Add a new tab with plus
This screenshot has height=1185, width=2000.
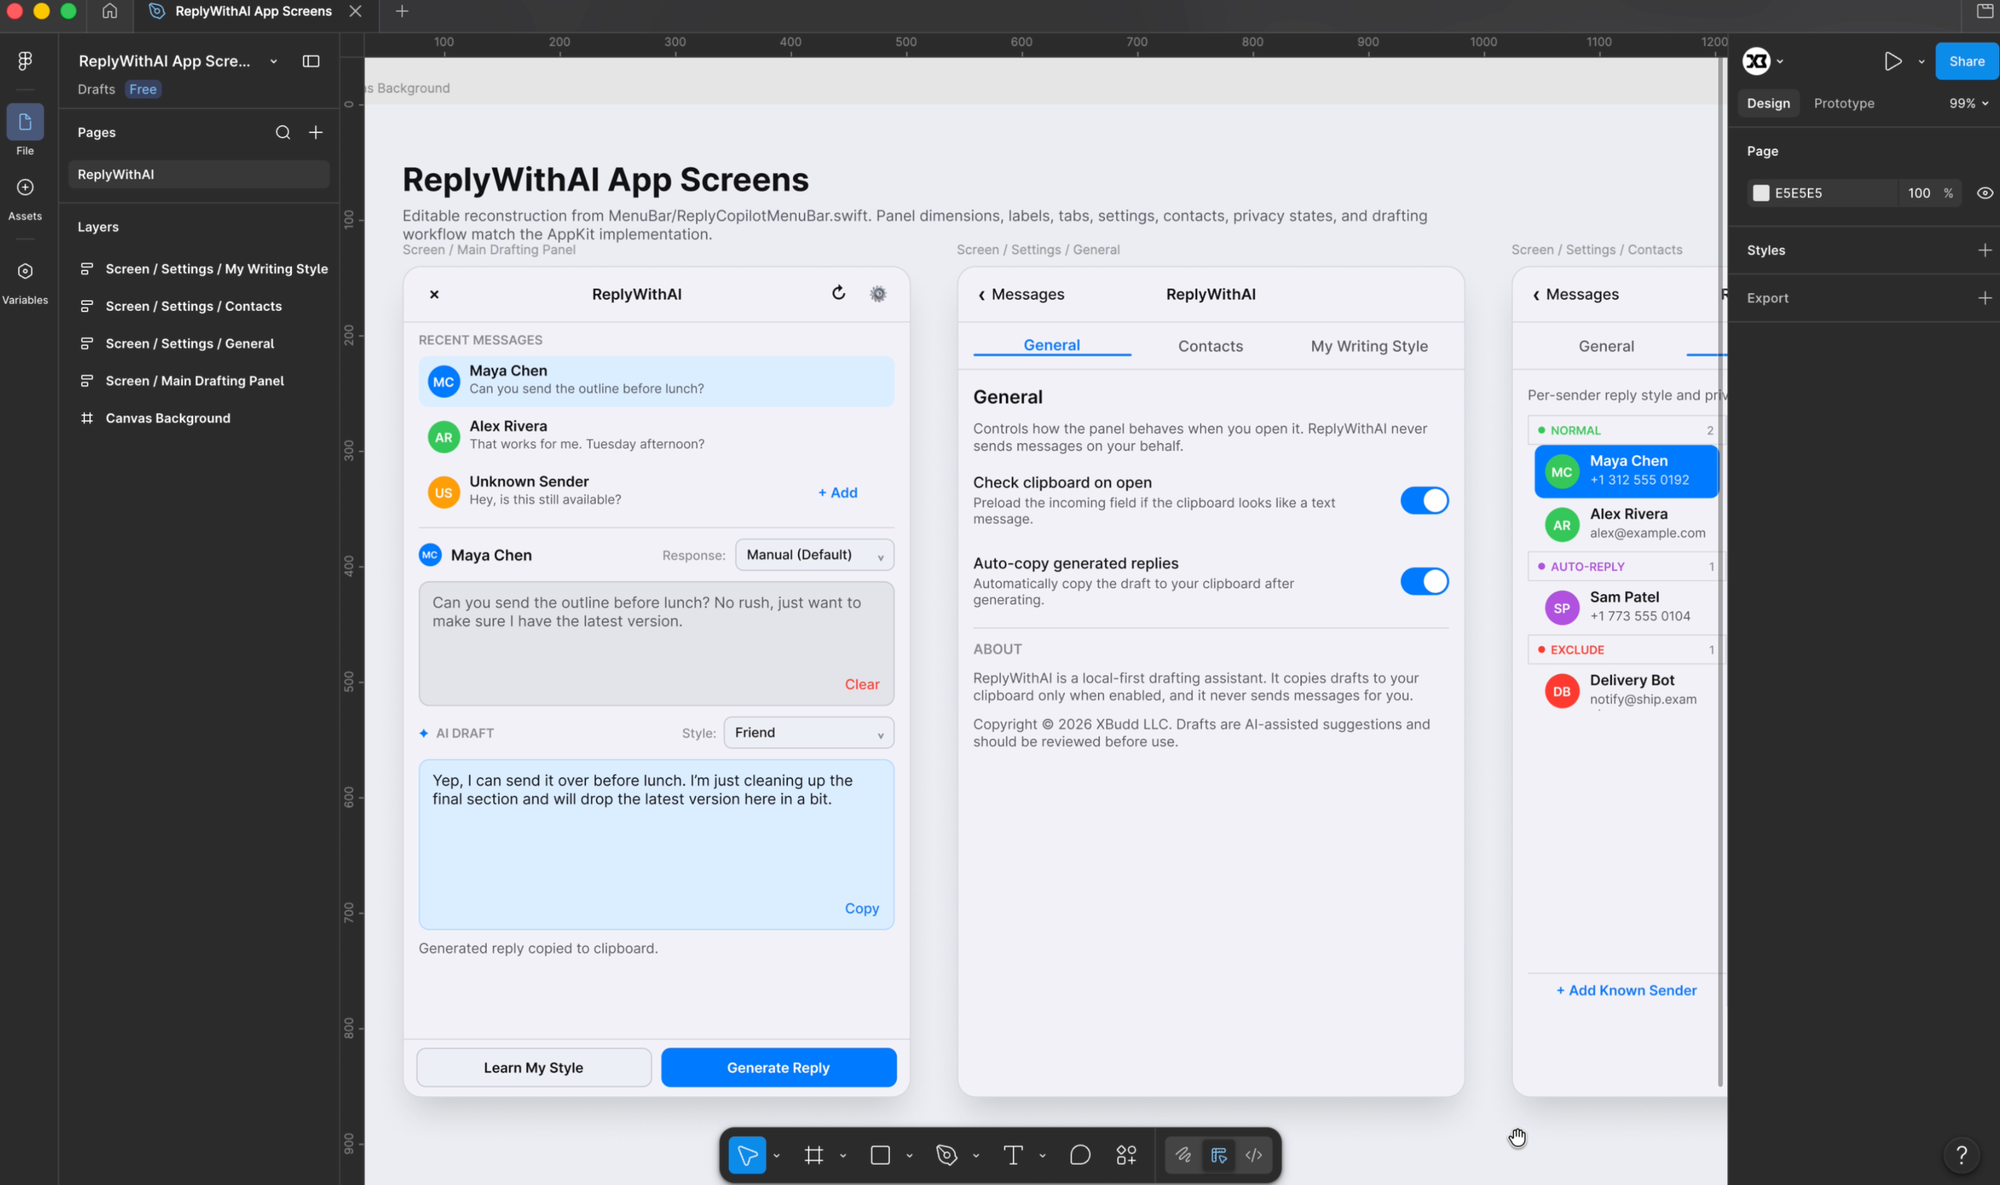coord(402,11)
